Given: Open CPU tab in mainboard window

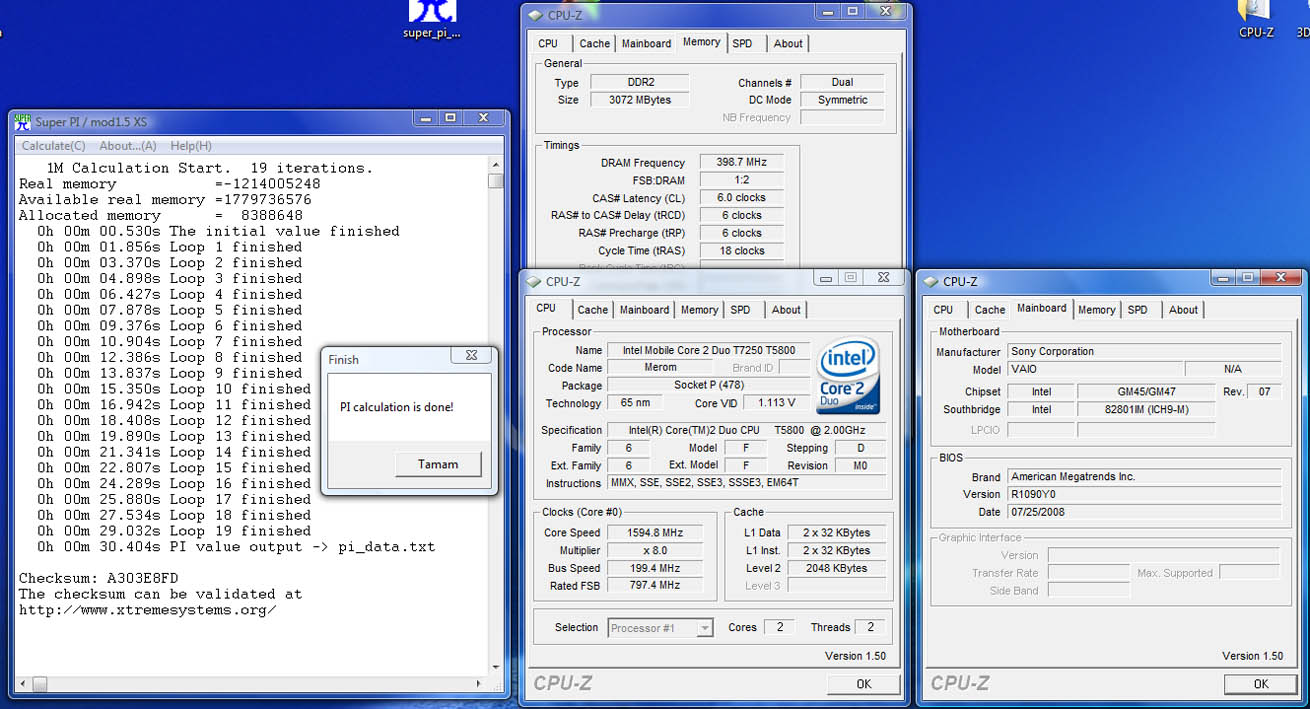Looking at the screenshot, I should pyautogui.click(x=943, y=310).
